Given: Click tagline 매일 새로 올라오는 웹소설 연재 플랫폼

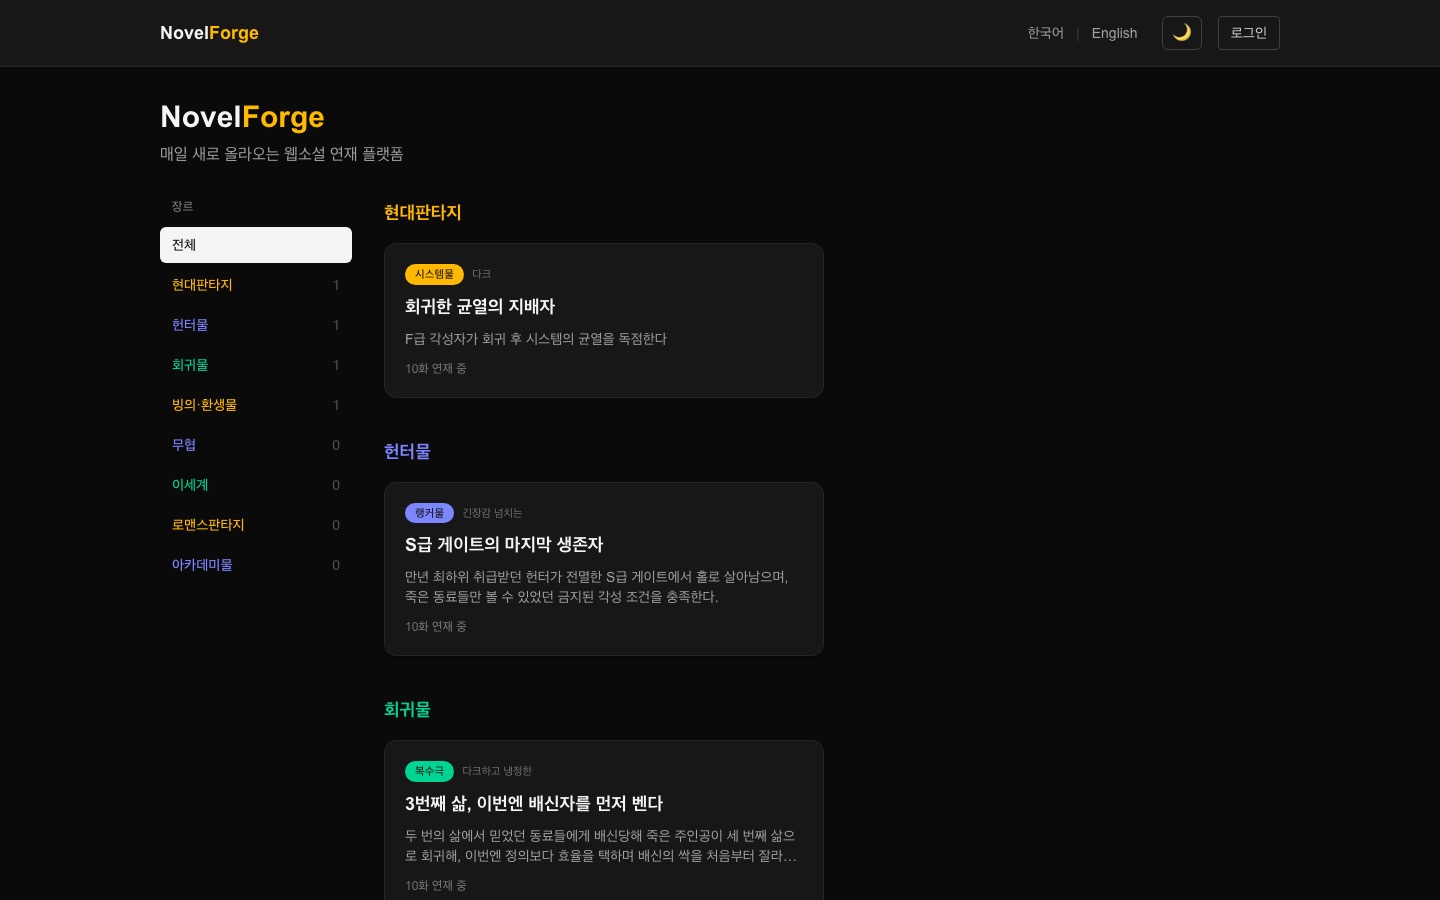Looking at the screenshot, I should [x=282, y=154].
